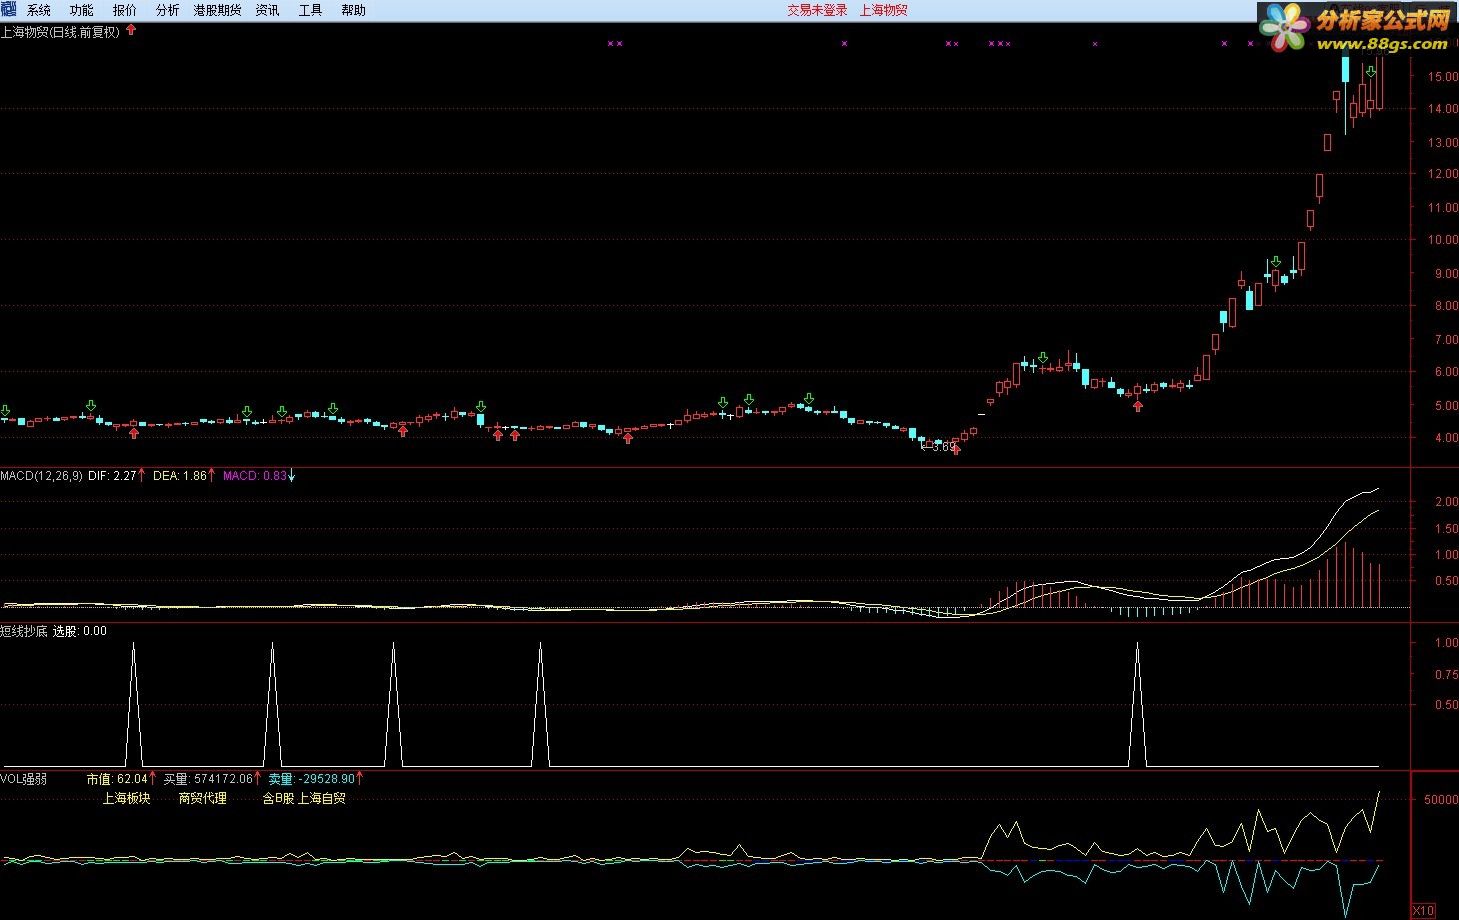
Task: Select the DEA: 1.86 value
Action: click(x=180, y=476)
